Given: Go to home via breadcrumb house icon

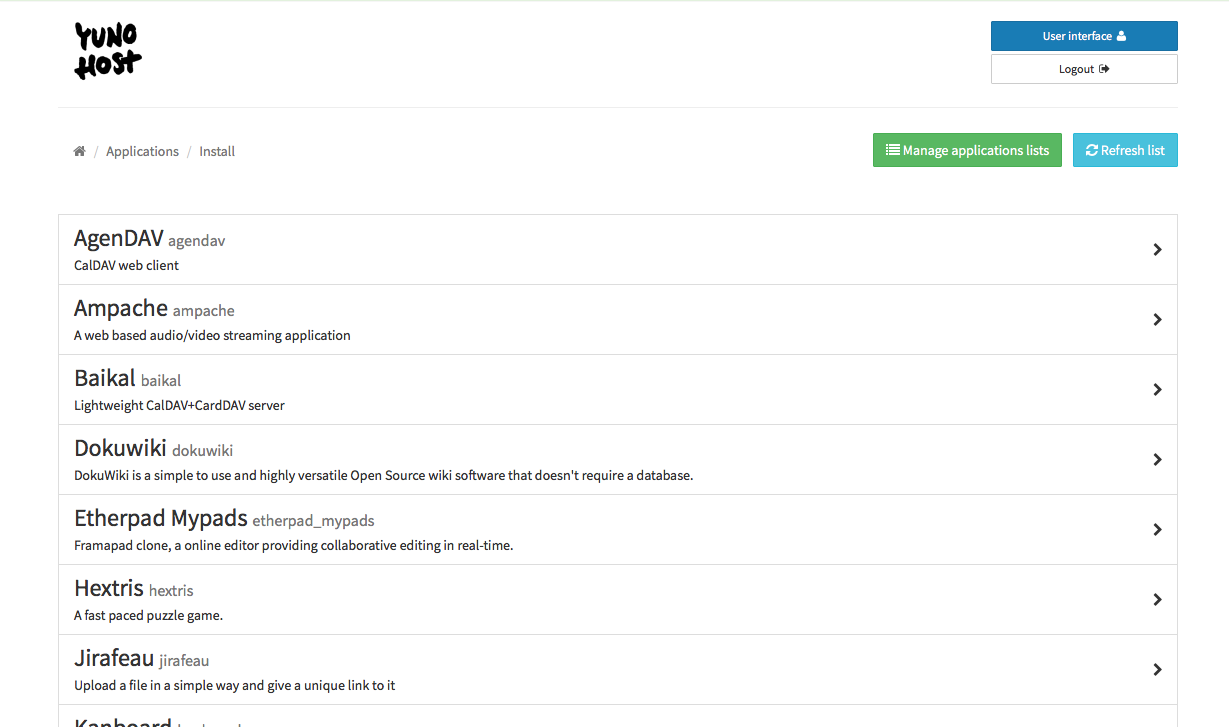Looking at the screenshot, I should (x=79, y=151).
